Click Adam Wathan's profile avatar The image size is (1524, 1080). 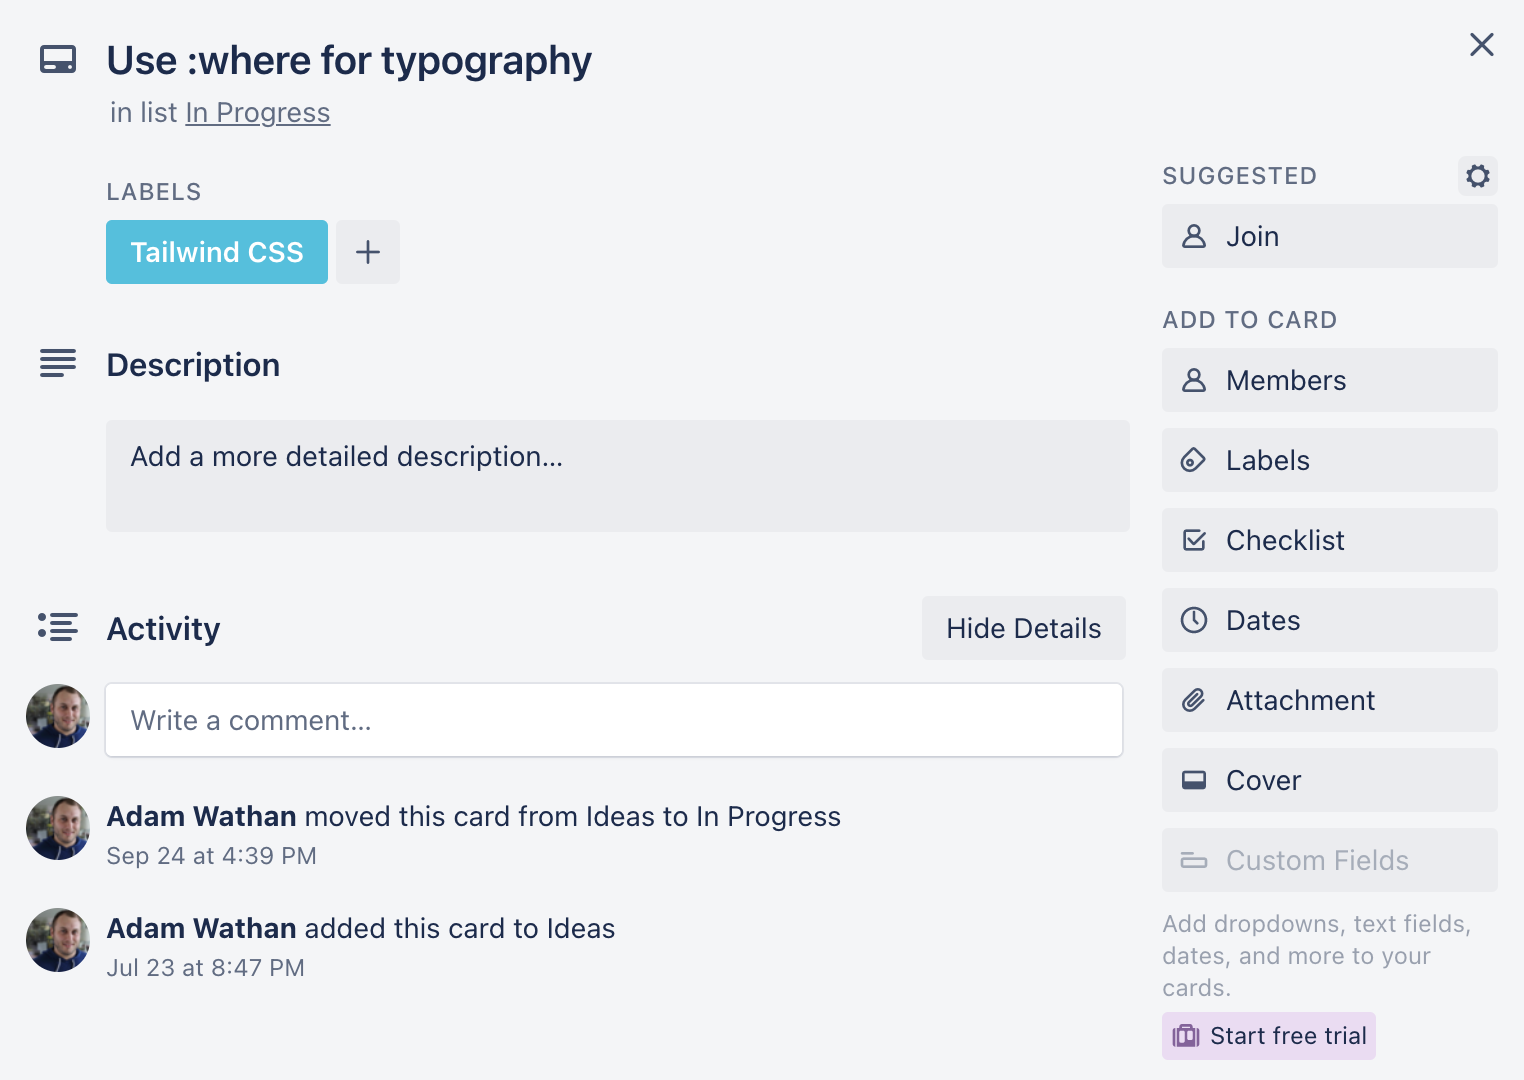click(57, 716)
